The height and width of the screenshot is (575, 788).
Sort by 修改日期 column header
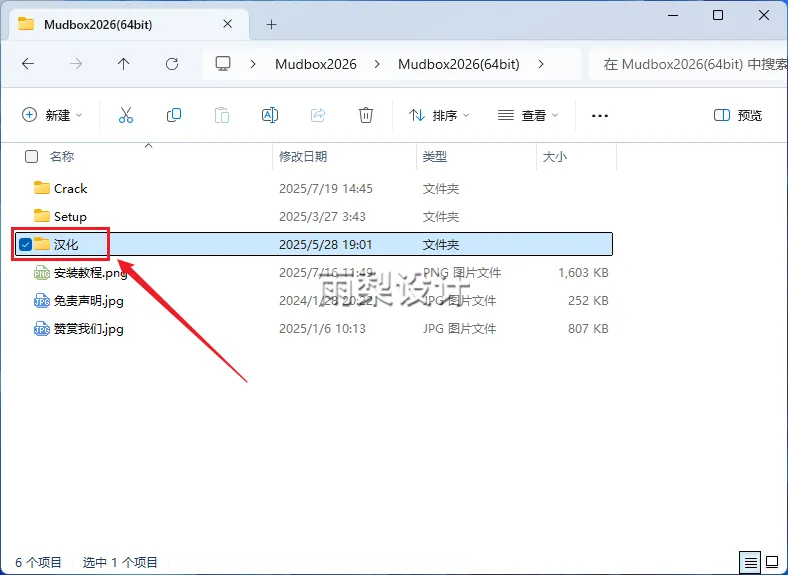click(303, 157)
